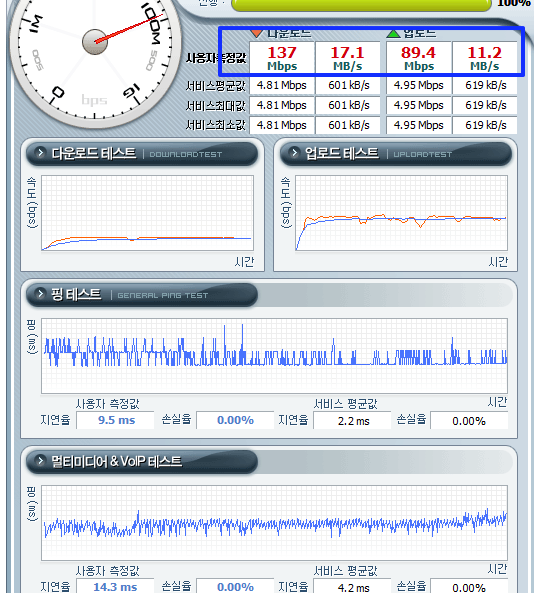Click the arrow icon beside 핑 테스트
Image resolution: width=534 pixels, height=593 pixels.
pos(40,294)
